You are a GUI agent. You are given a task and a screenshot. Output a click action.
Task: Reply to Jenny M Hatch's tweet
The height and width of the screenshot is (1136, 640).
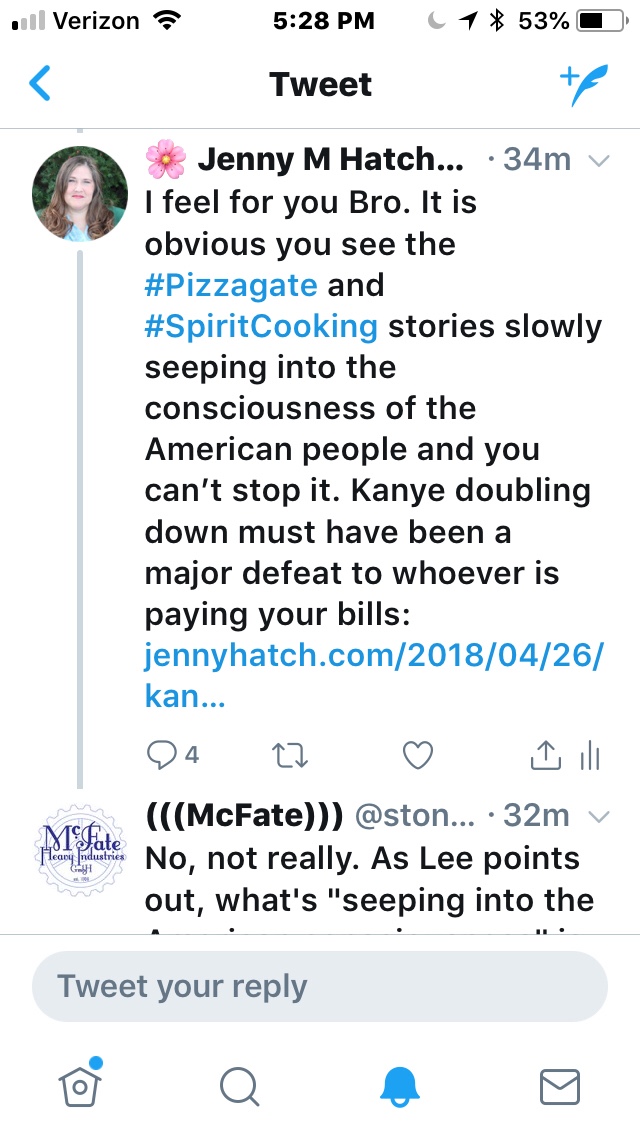(162, 755)
